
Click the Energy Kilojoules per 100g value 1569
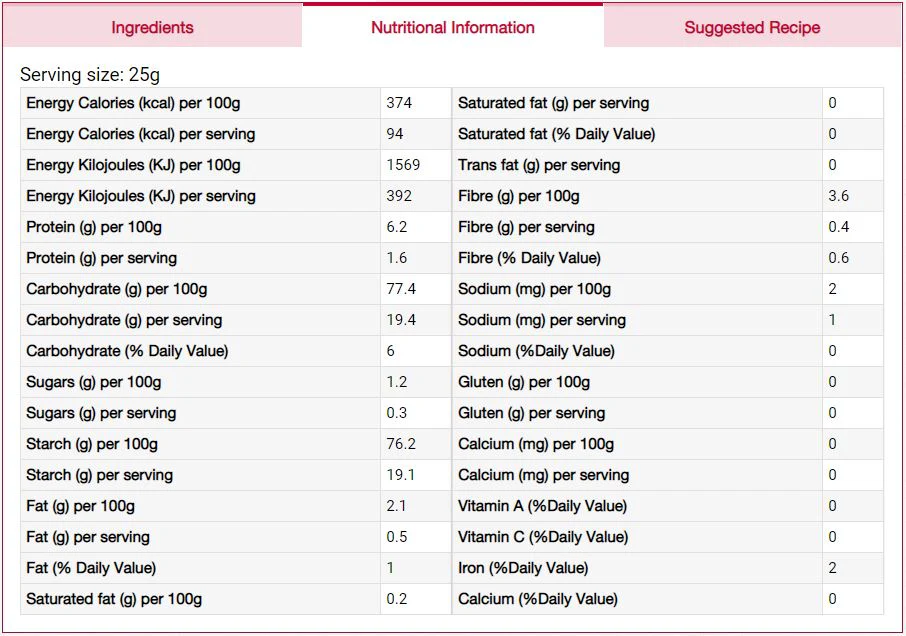403,165
